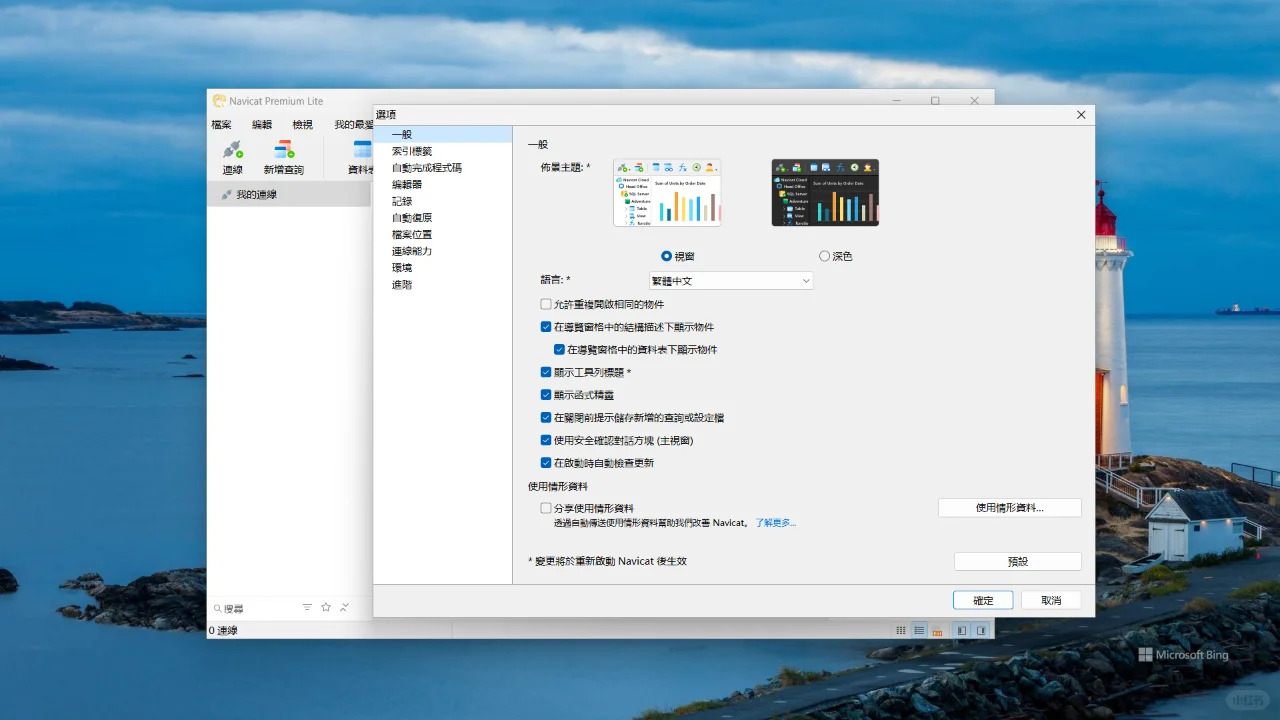Open the 我的最愛 favorites menu

click(354, 125)
